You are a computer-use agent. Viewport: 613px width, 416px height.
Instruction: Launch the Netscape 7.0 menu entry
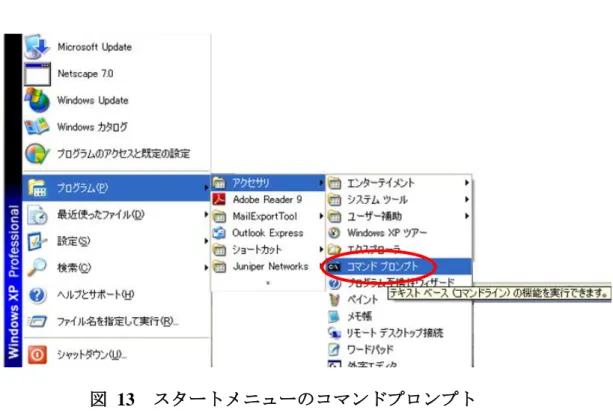click(x=117, y=74)
